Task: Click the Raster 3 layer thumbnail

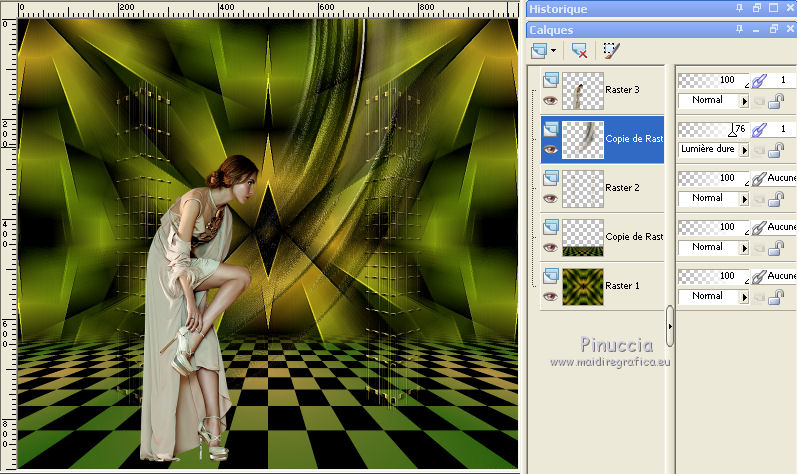Action: coord(583,90)
